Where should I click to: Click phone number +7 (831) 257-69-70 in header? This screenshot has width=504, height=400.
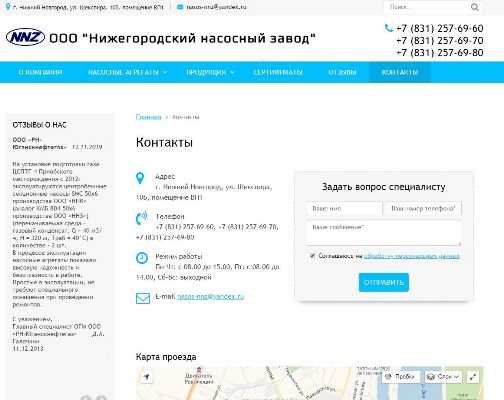click(x=440, y=40)
